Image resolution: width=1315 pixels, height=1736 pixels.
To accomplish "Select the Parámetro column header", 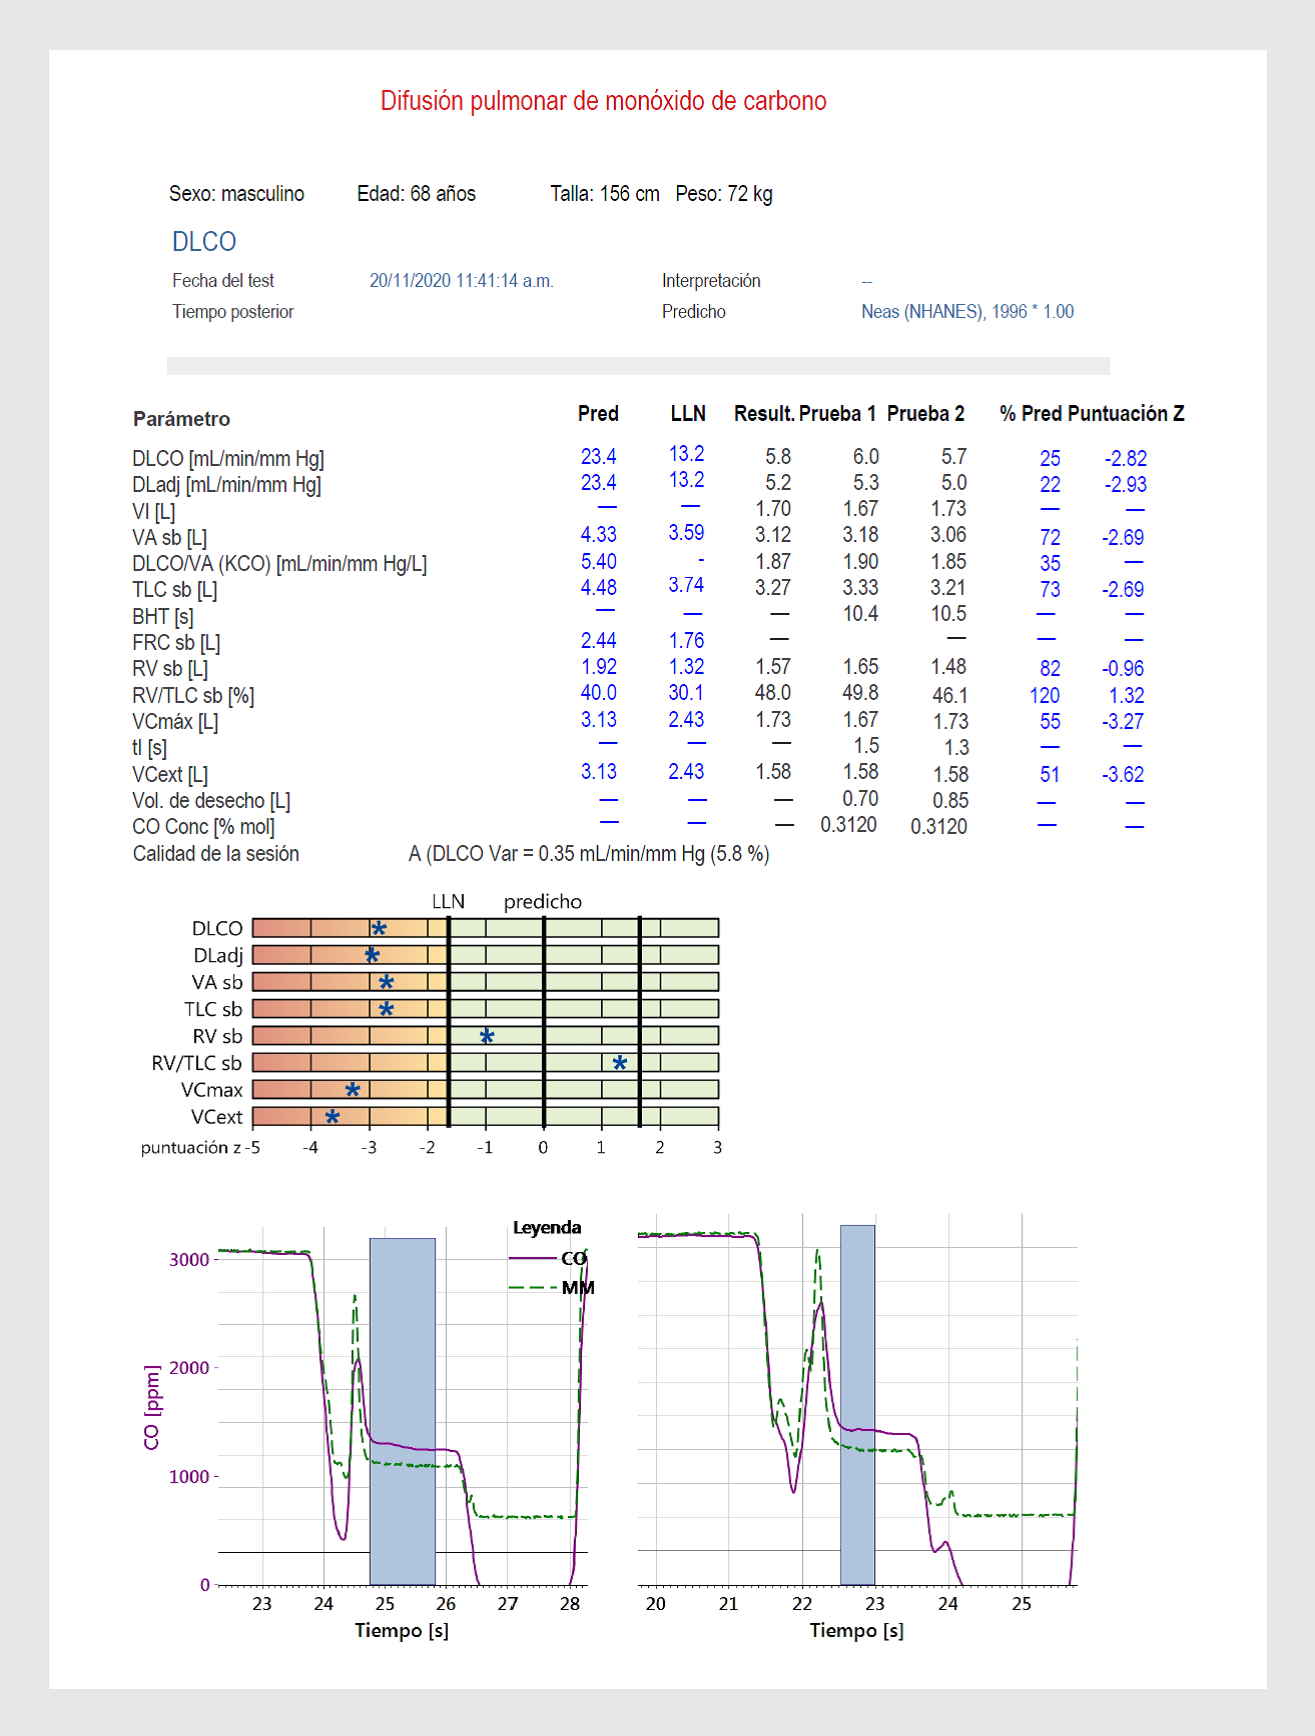I will [181, 419].
